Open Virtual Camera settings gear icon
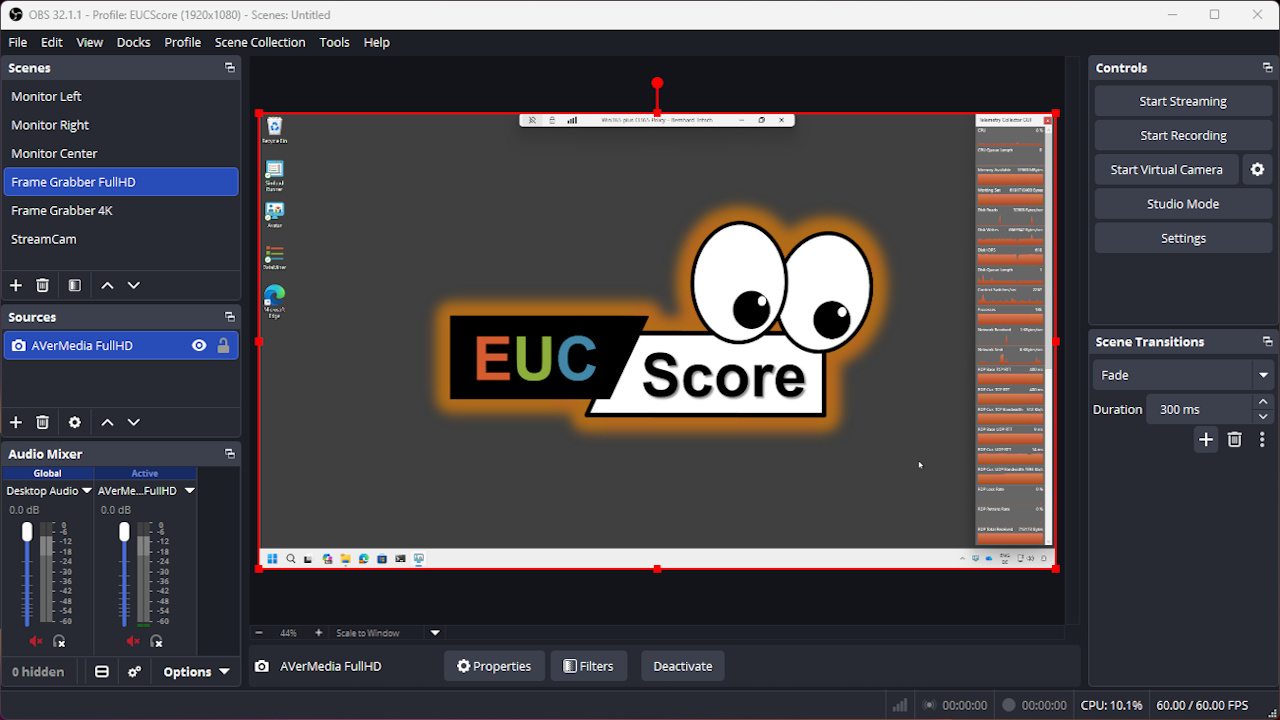Screen dimensions: 1280x720 [x=1258, y=170]
